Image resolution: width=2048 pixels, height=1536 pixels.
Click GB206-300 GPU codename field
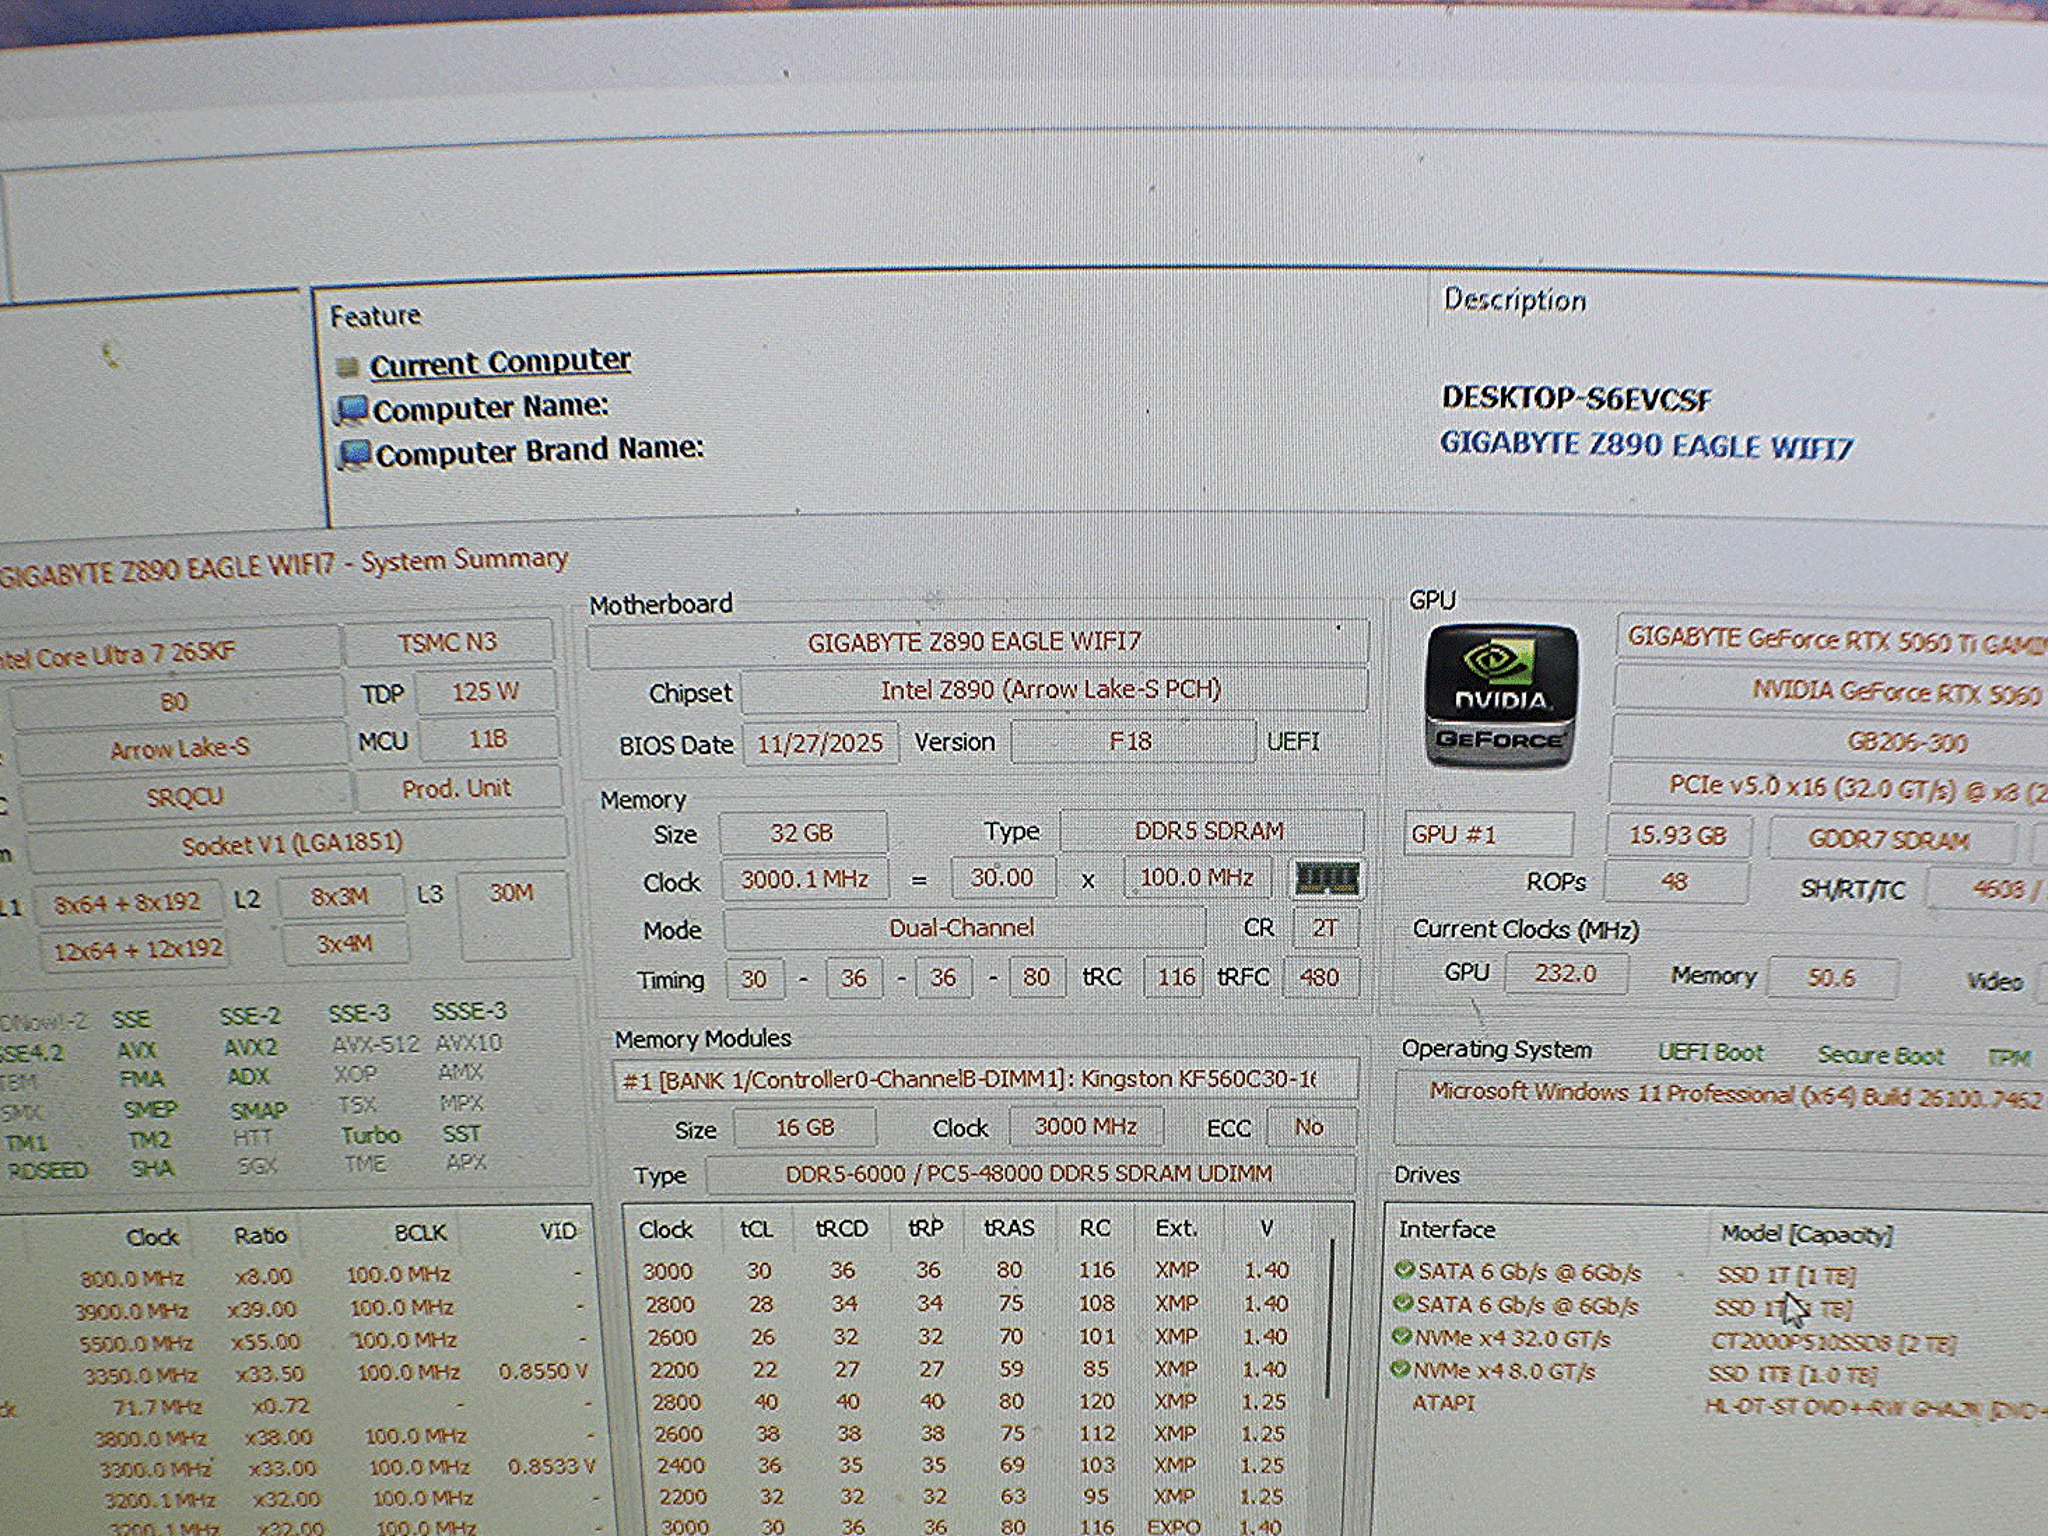1830,742
